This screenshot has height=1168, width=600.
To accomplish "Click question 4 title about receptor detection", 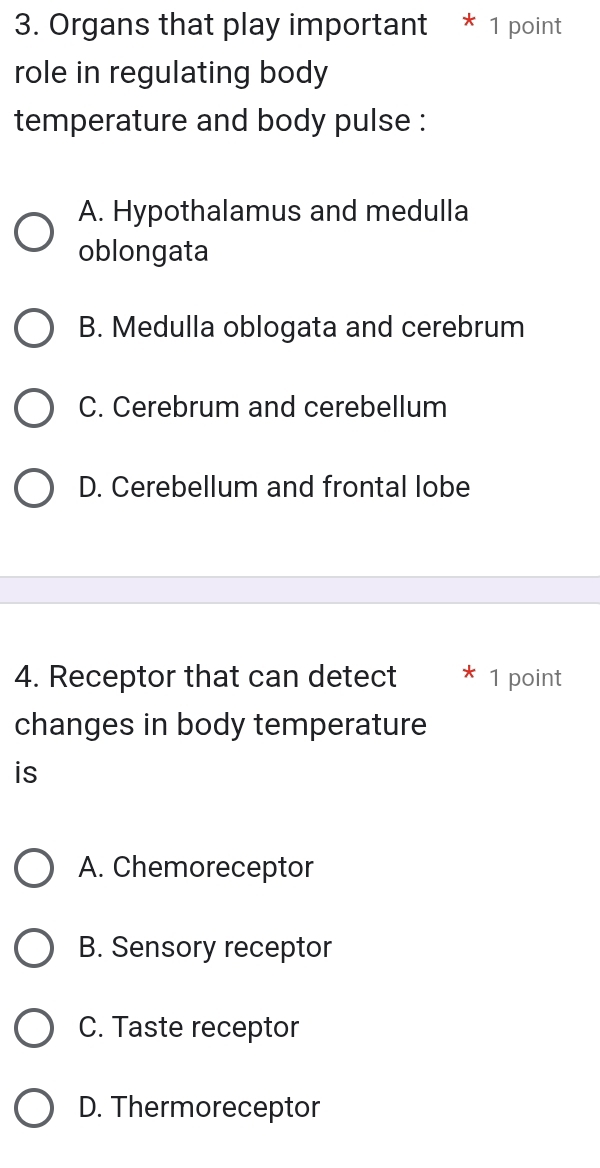I will click(x=221, y=724).
